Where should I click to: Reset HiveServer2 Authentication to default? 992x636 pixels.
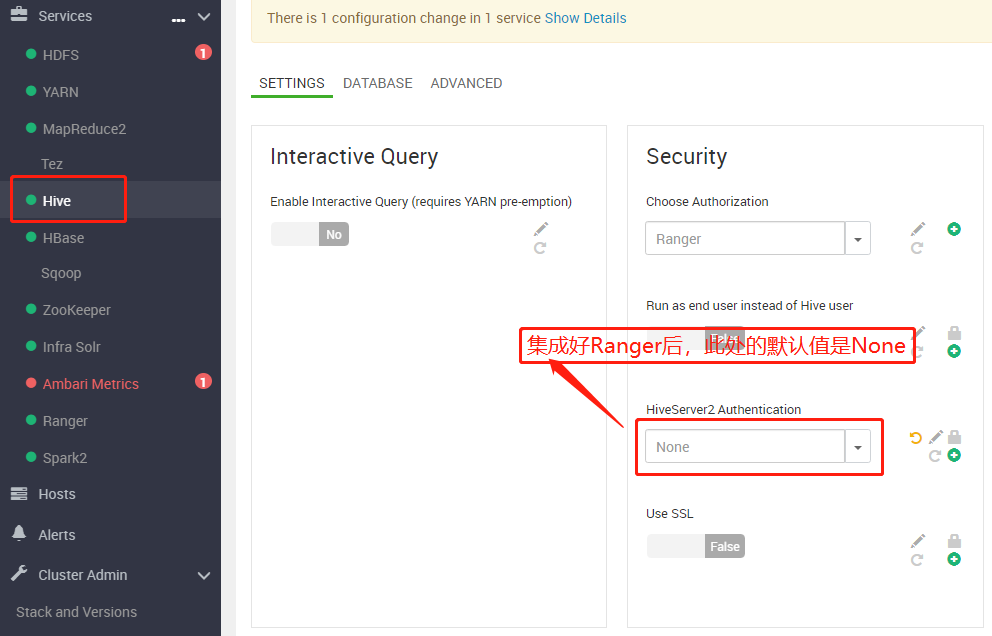(x=935, y=456)
